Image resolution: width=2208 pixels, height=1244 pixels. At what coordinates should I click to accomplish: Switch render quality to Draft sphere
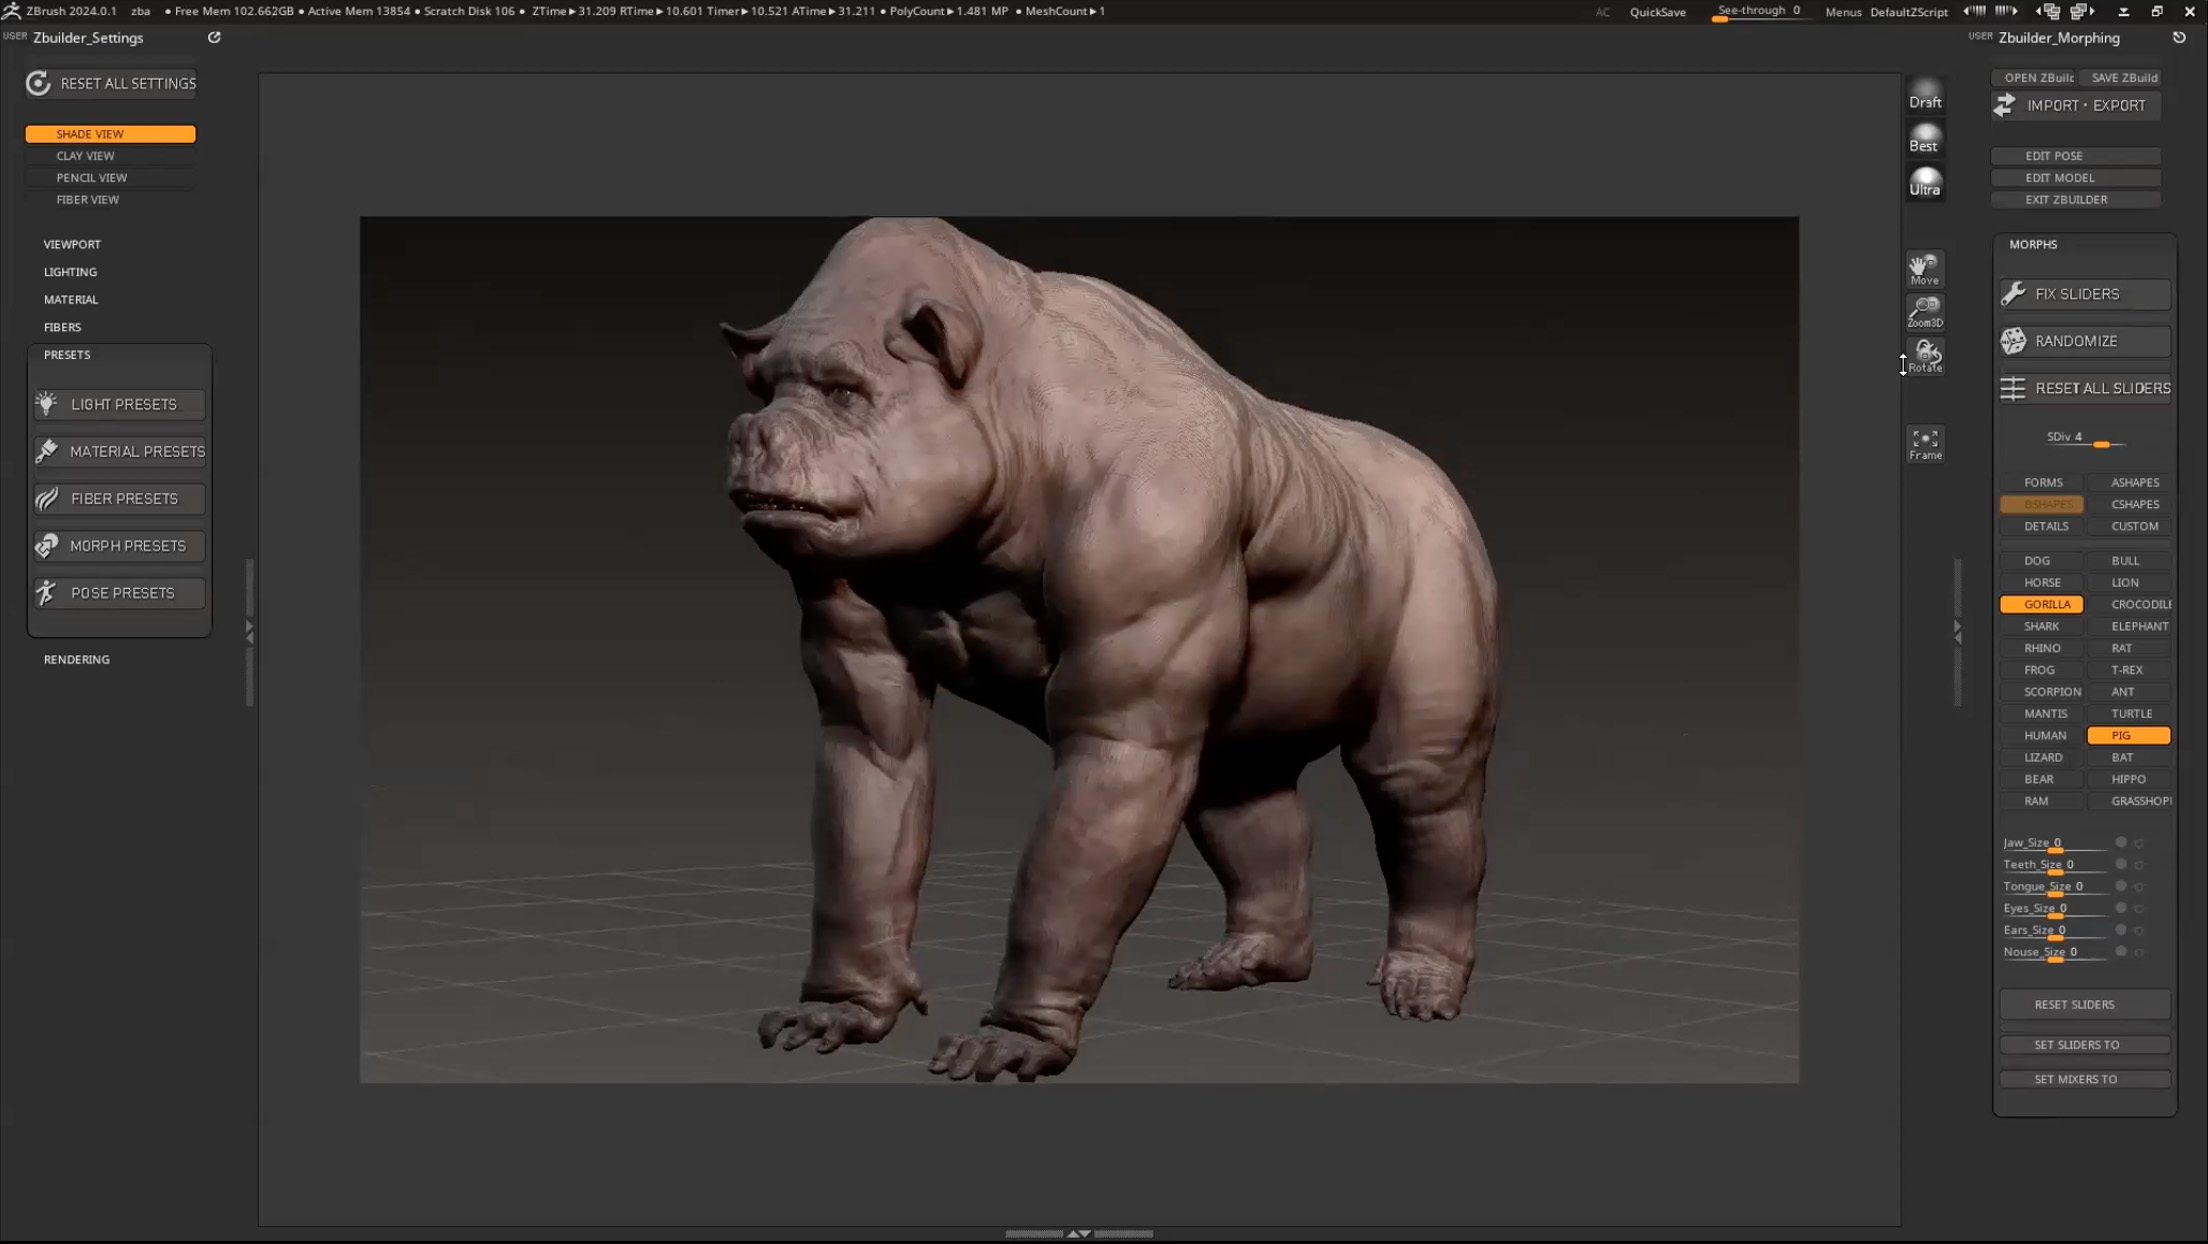(x=1924, y=94)
